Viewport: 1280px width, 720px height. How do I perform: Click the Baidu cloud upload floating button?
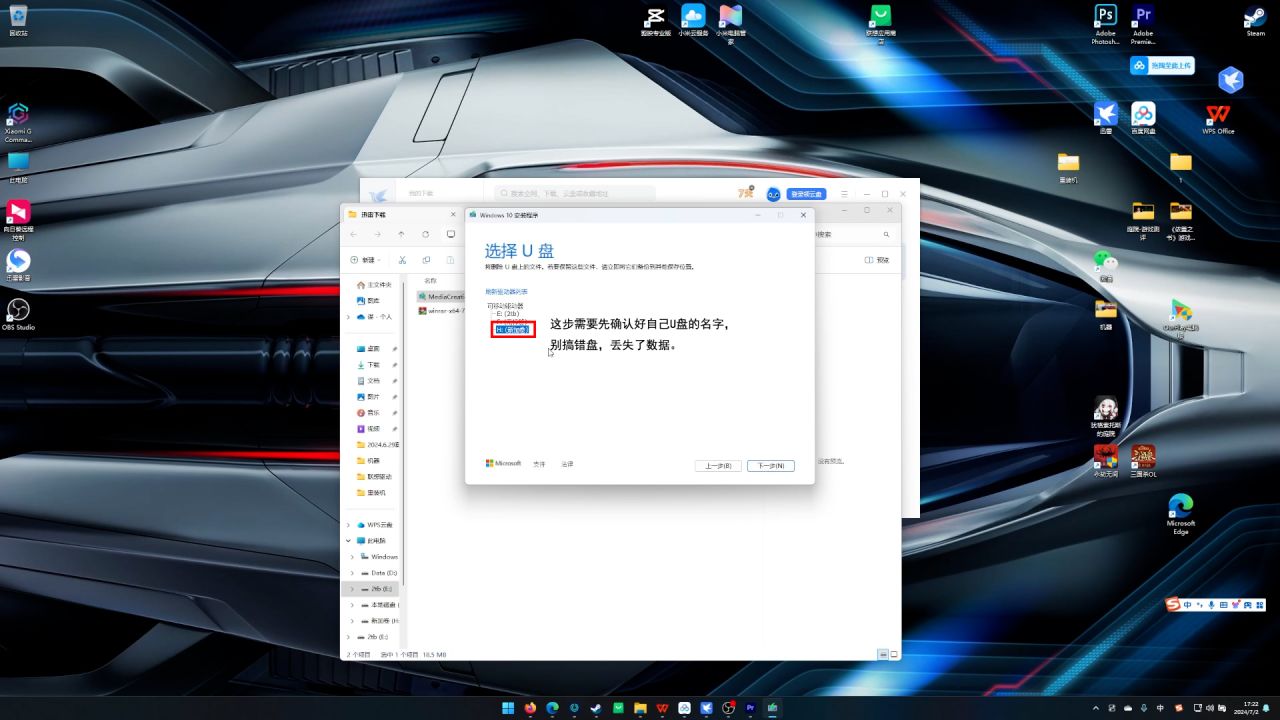[x=1161, y=66]
